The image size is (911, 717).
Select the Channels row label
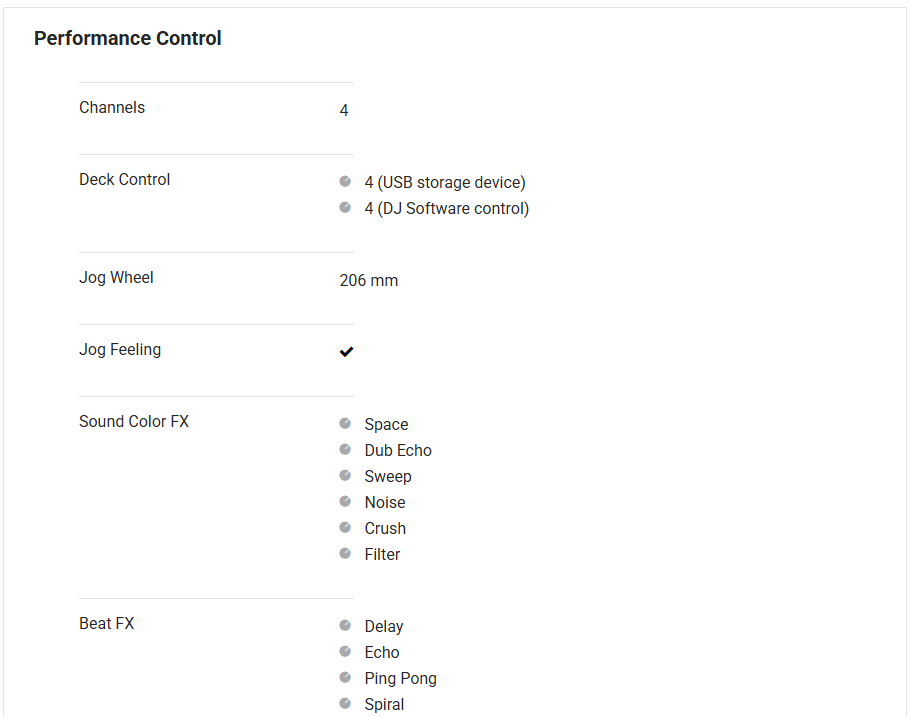click(x=112, y=108)
